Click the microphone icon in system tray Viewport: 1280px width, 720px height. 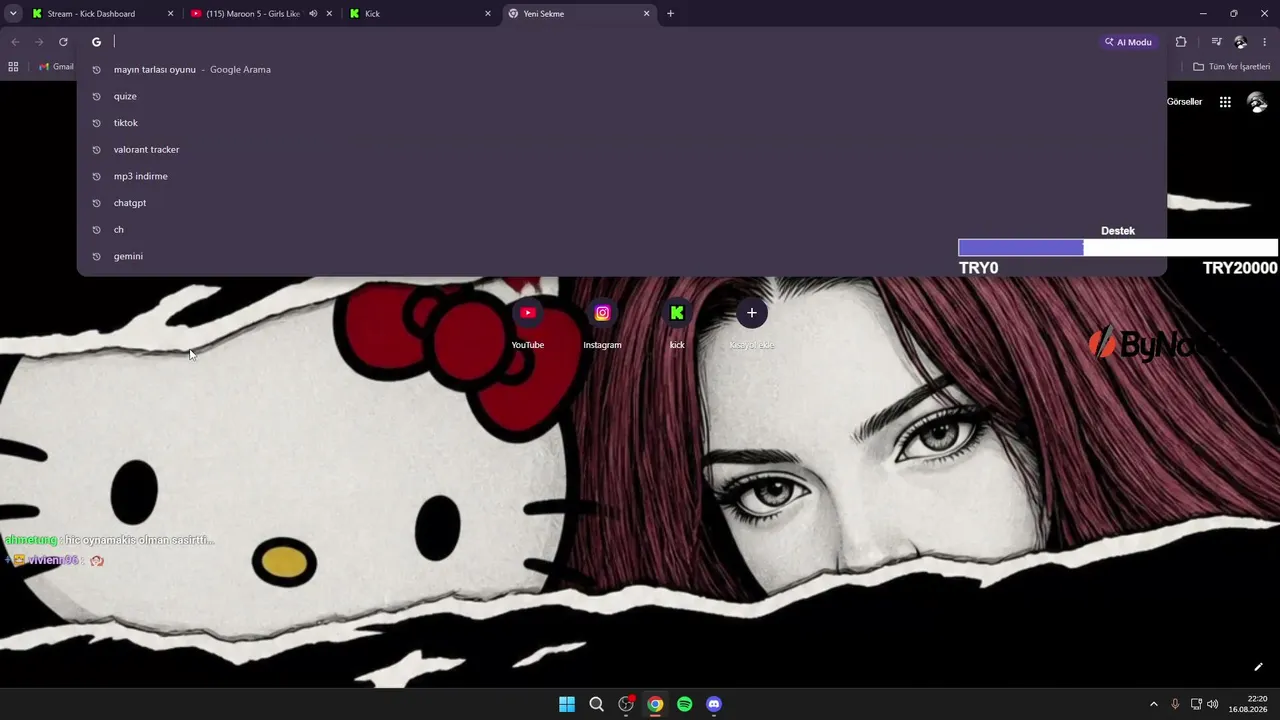coord(1175,704)
